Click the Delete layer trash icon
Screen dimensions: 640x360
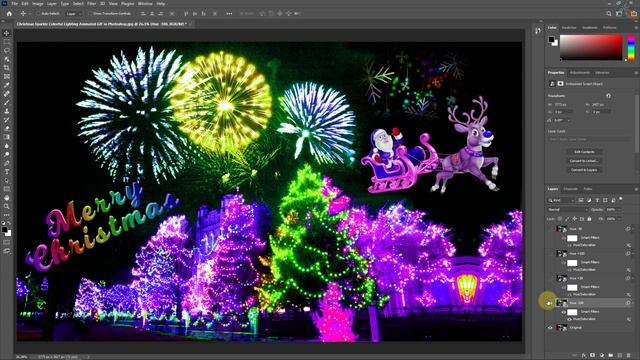(x=629, y=356)
